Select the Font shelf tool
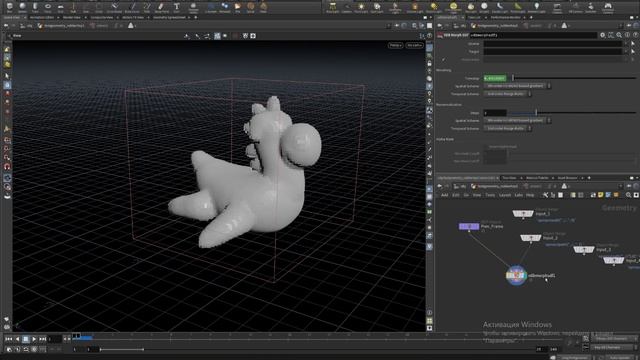Screen dimensions: 640x360 pyautogui.click(x=176, y=7)
